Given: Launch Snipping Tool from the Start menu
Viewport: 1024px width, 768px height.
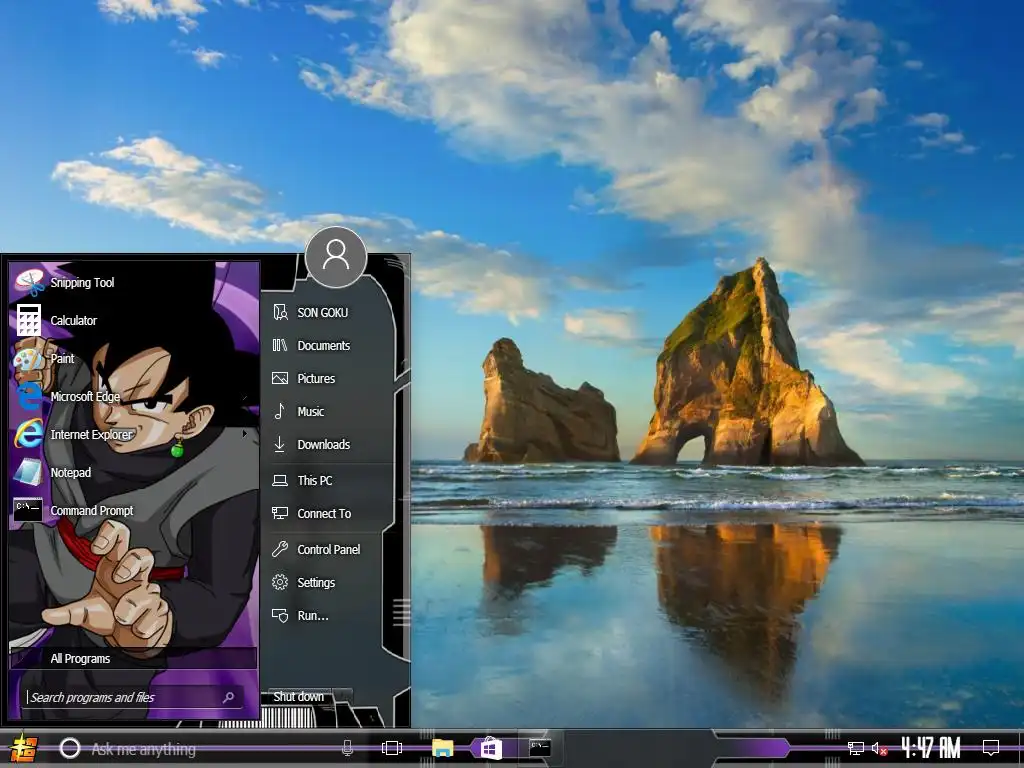Looking at the screenshot, I should pos(134,282).
